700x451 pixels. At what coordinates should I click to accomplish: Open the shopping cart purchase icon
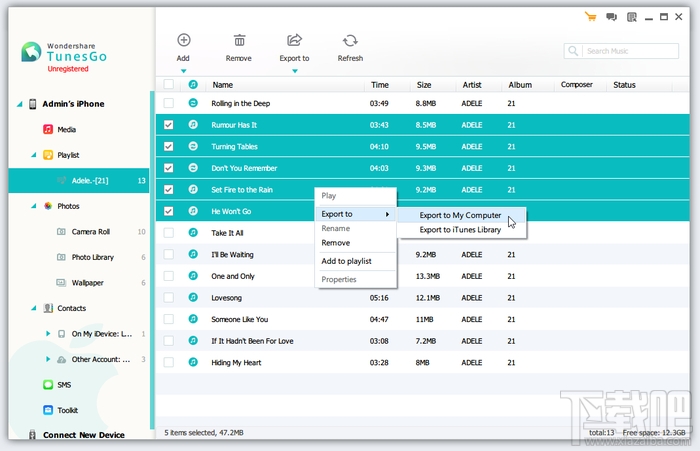[x=591, y=17]
